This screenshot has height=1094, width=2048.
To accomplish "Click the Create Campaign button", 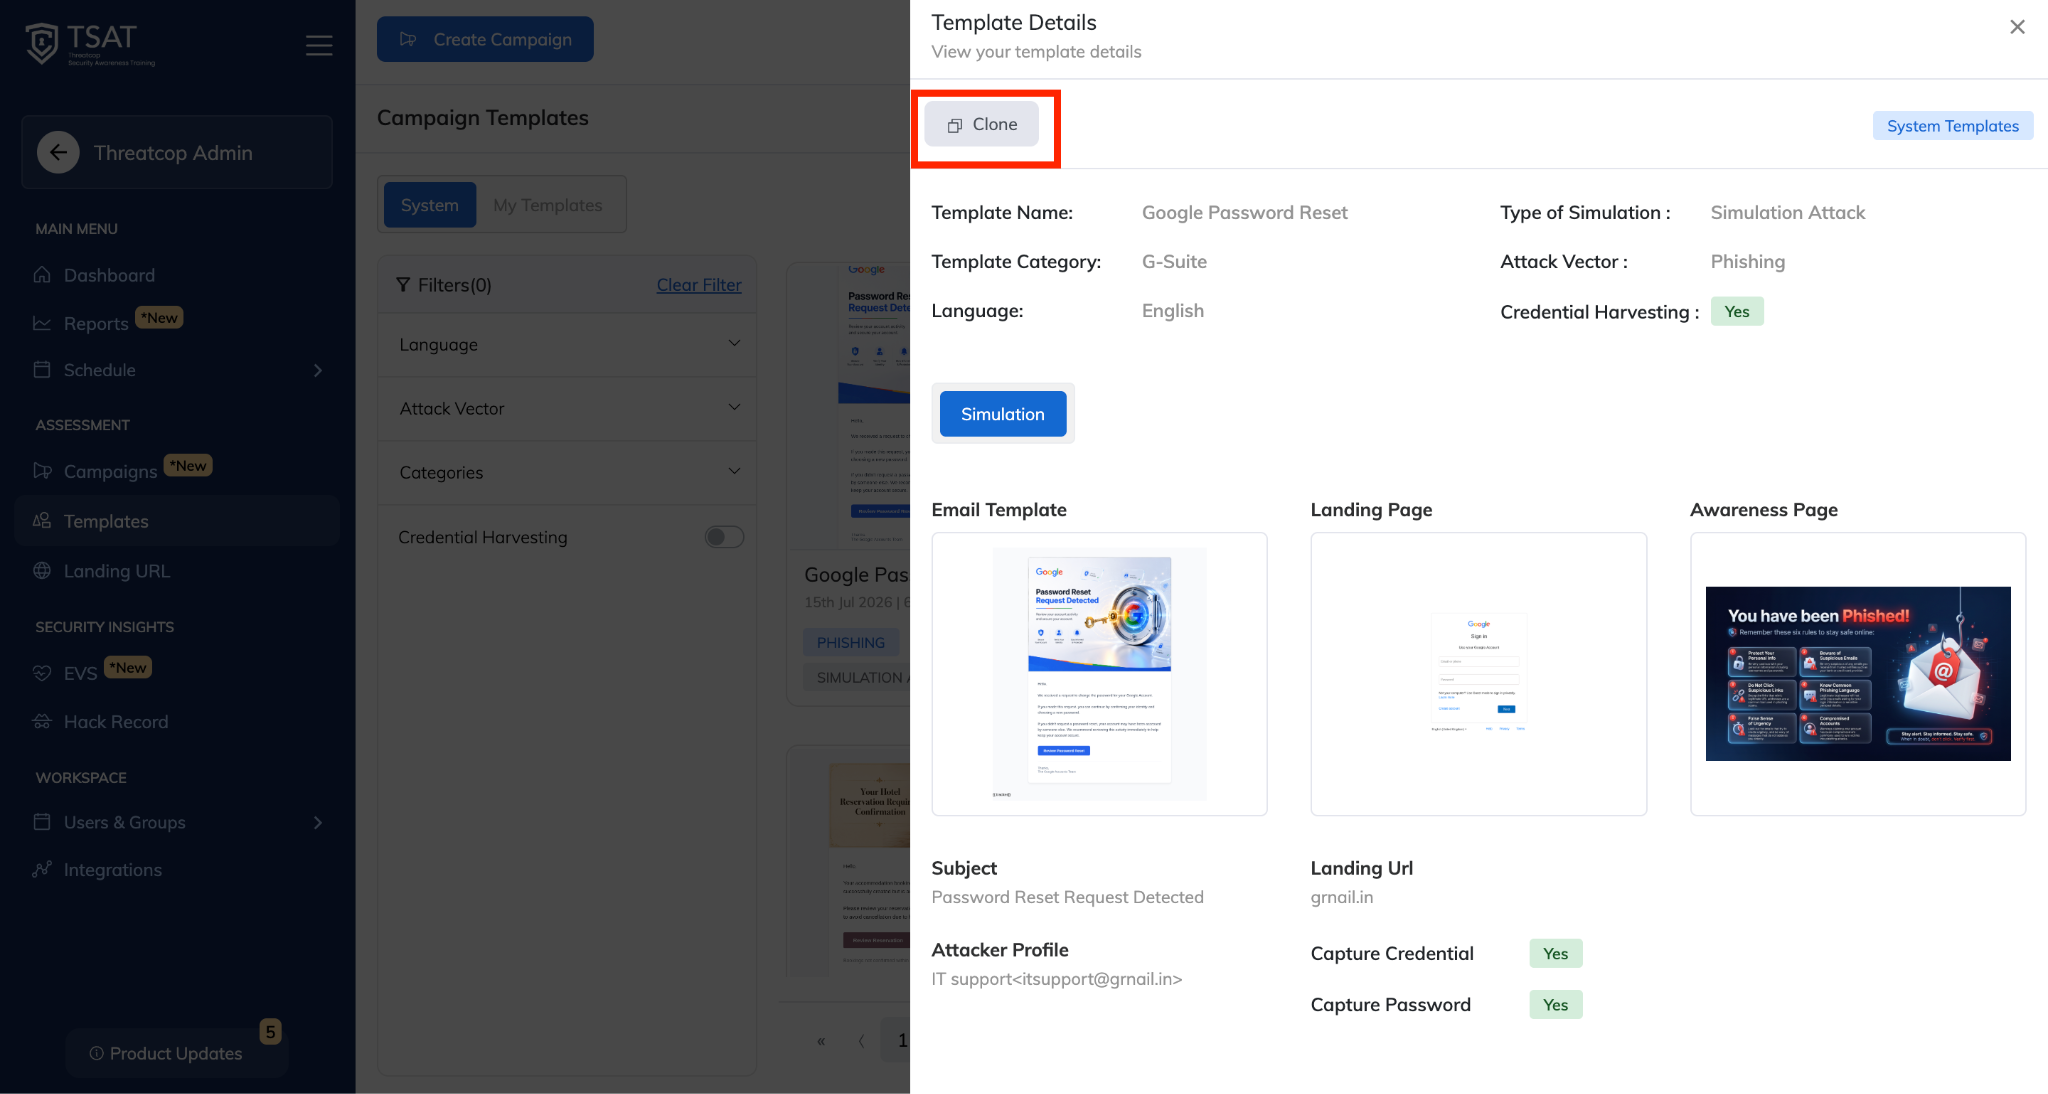I will pyautogui.click(x=485, y=39).
